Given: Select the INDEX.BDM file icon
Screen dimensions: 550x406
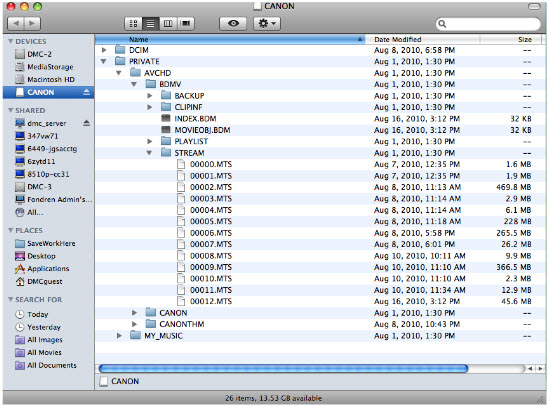Looking at the screenshot, I should (166, 119).
